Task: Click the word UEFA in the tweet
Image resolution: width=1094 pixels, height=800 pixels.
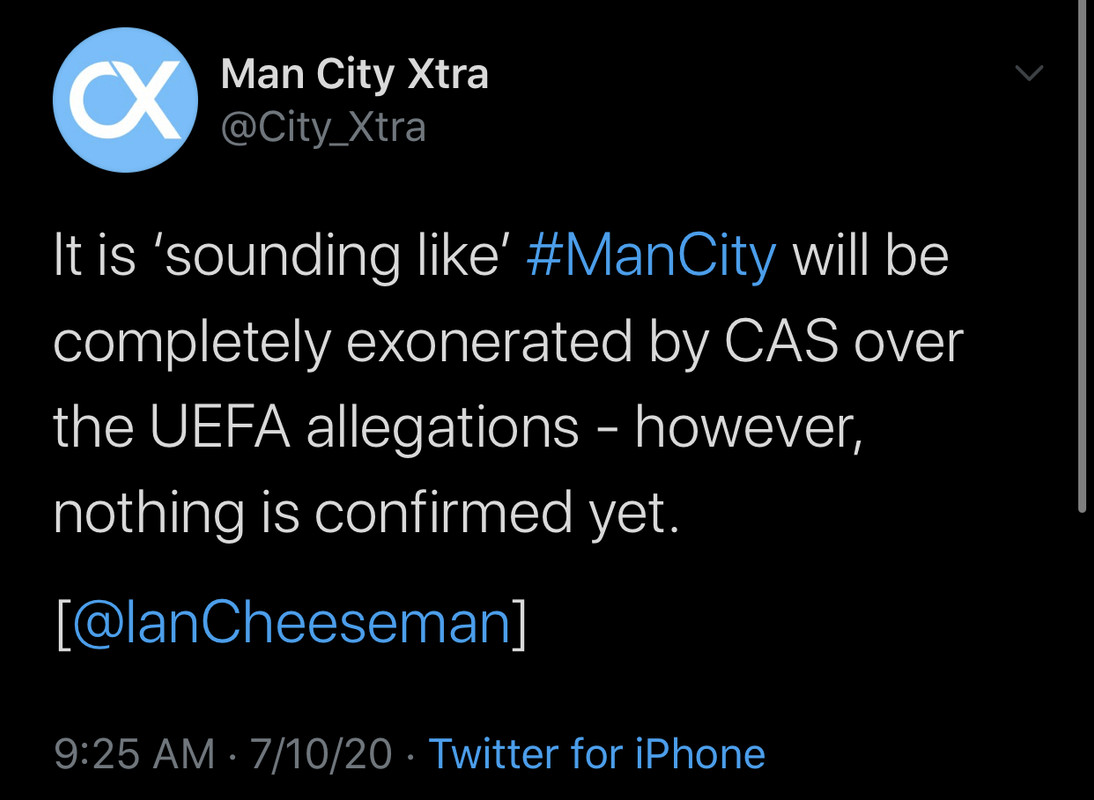Action: [x=221, y=428]
